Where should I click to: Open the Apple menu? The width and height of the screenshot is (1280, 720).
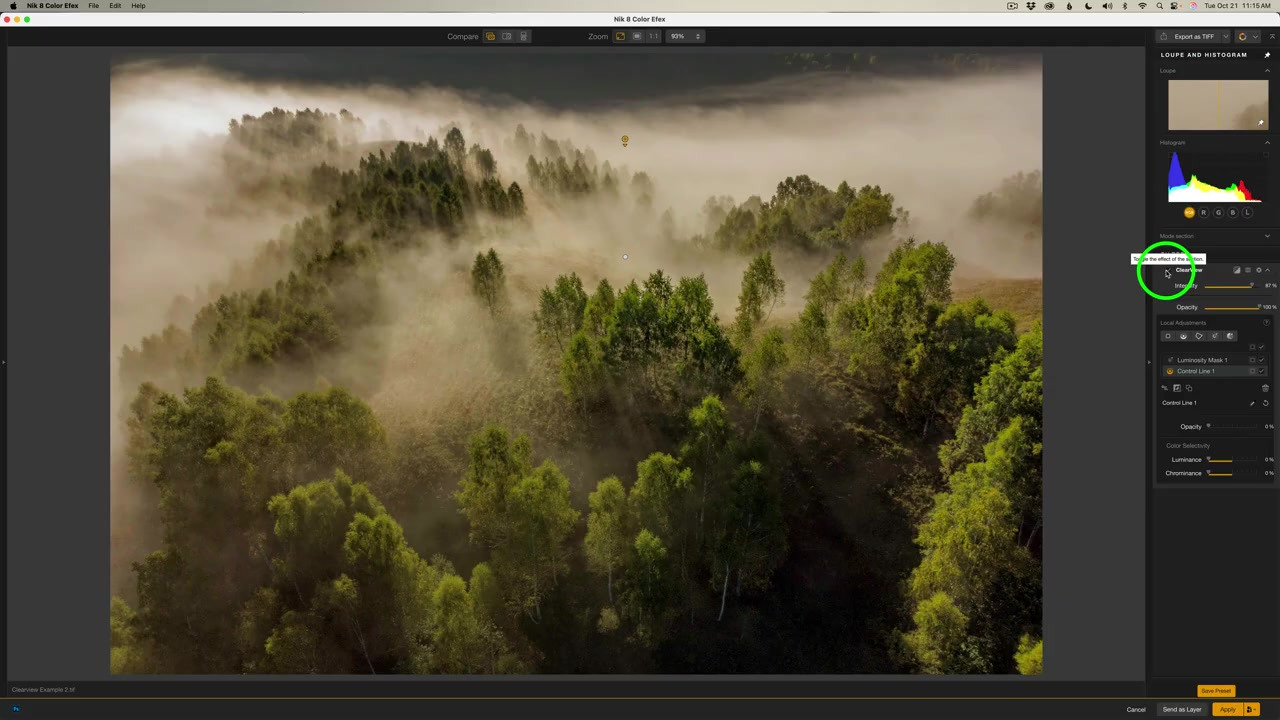tap(13, 6)
